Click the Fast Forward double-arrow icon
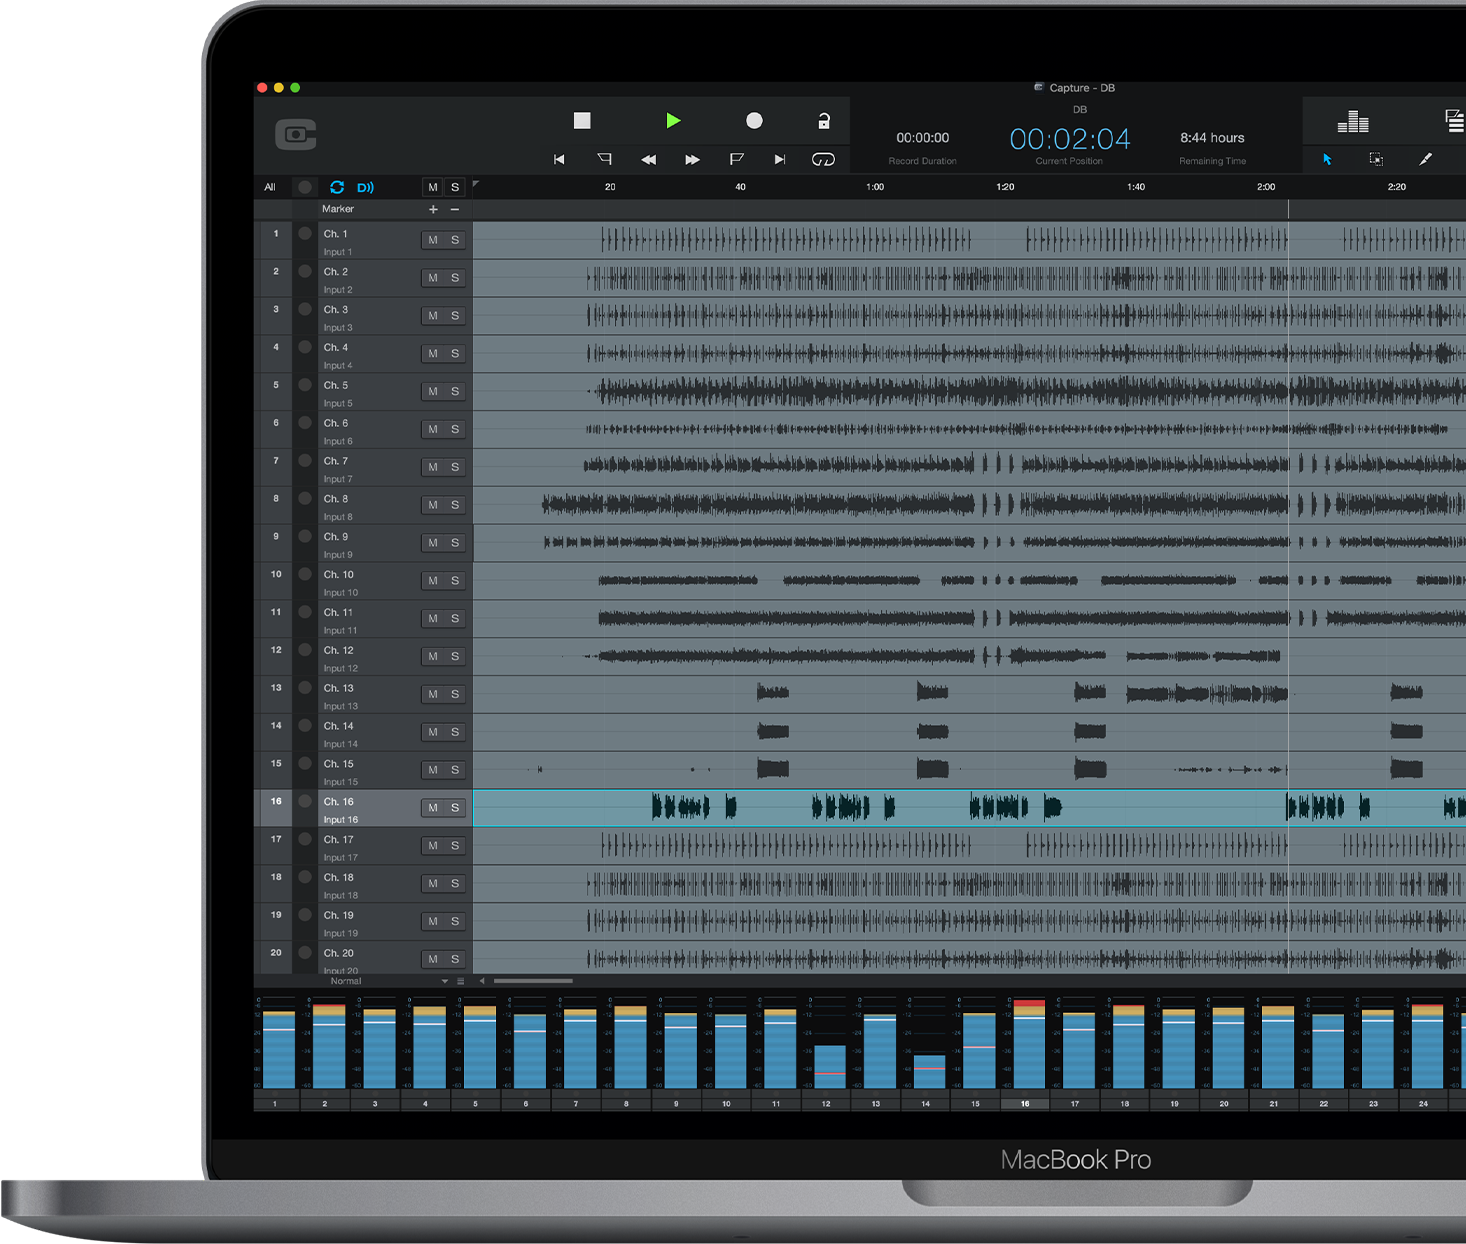The height and width of the screenshot is (1244, 1466). (692, 159)
